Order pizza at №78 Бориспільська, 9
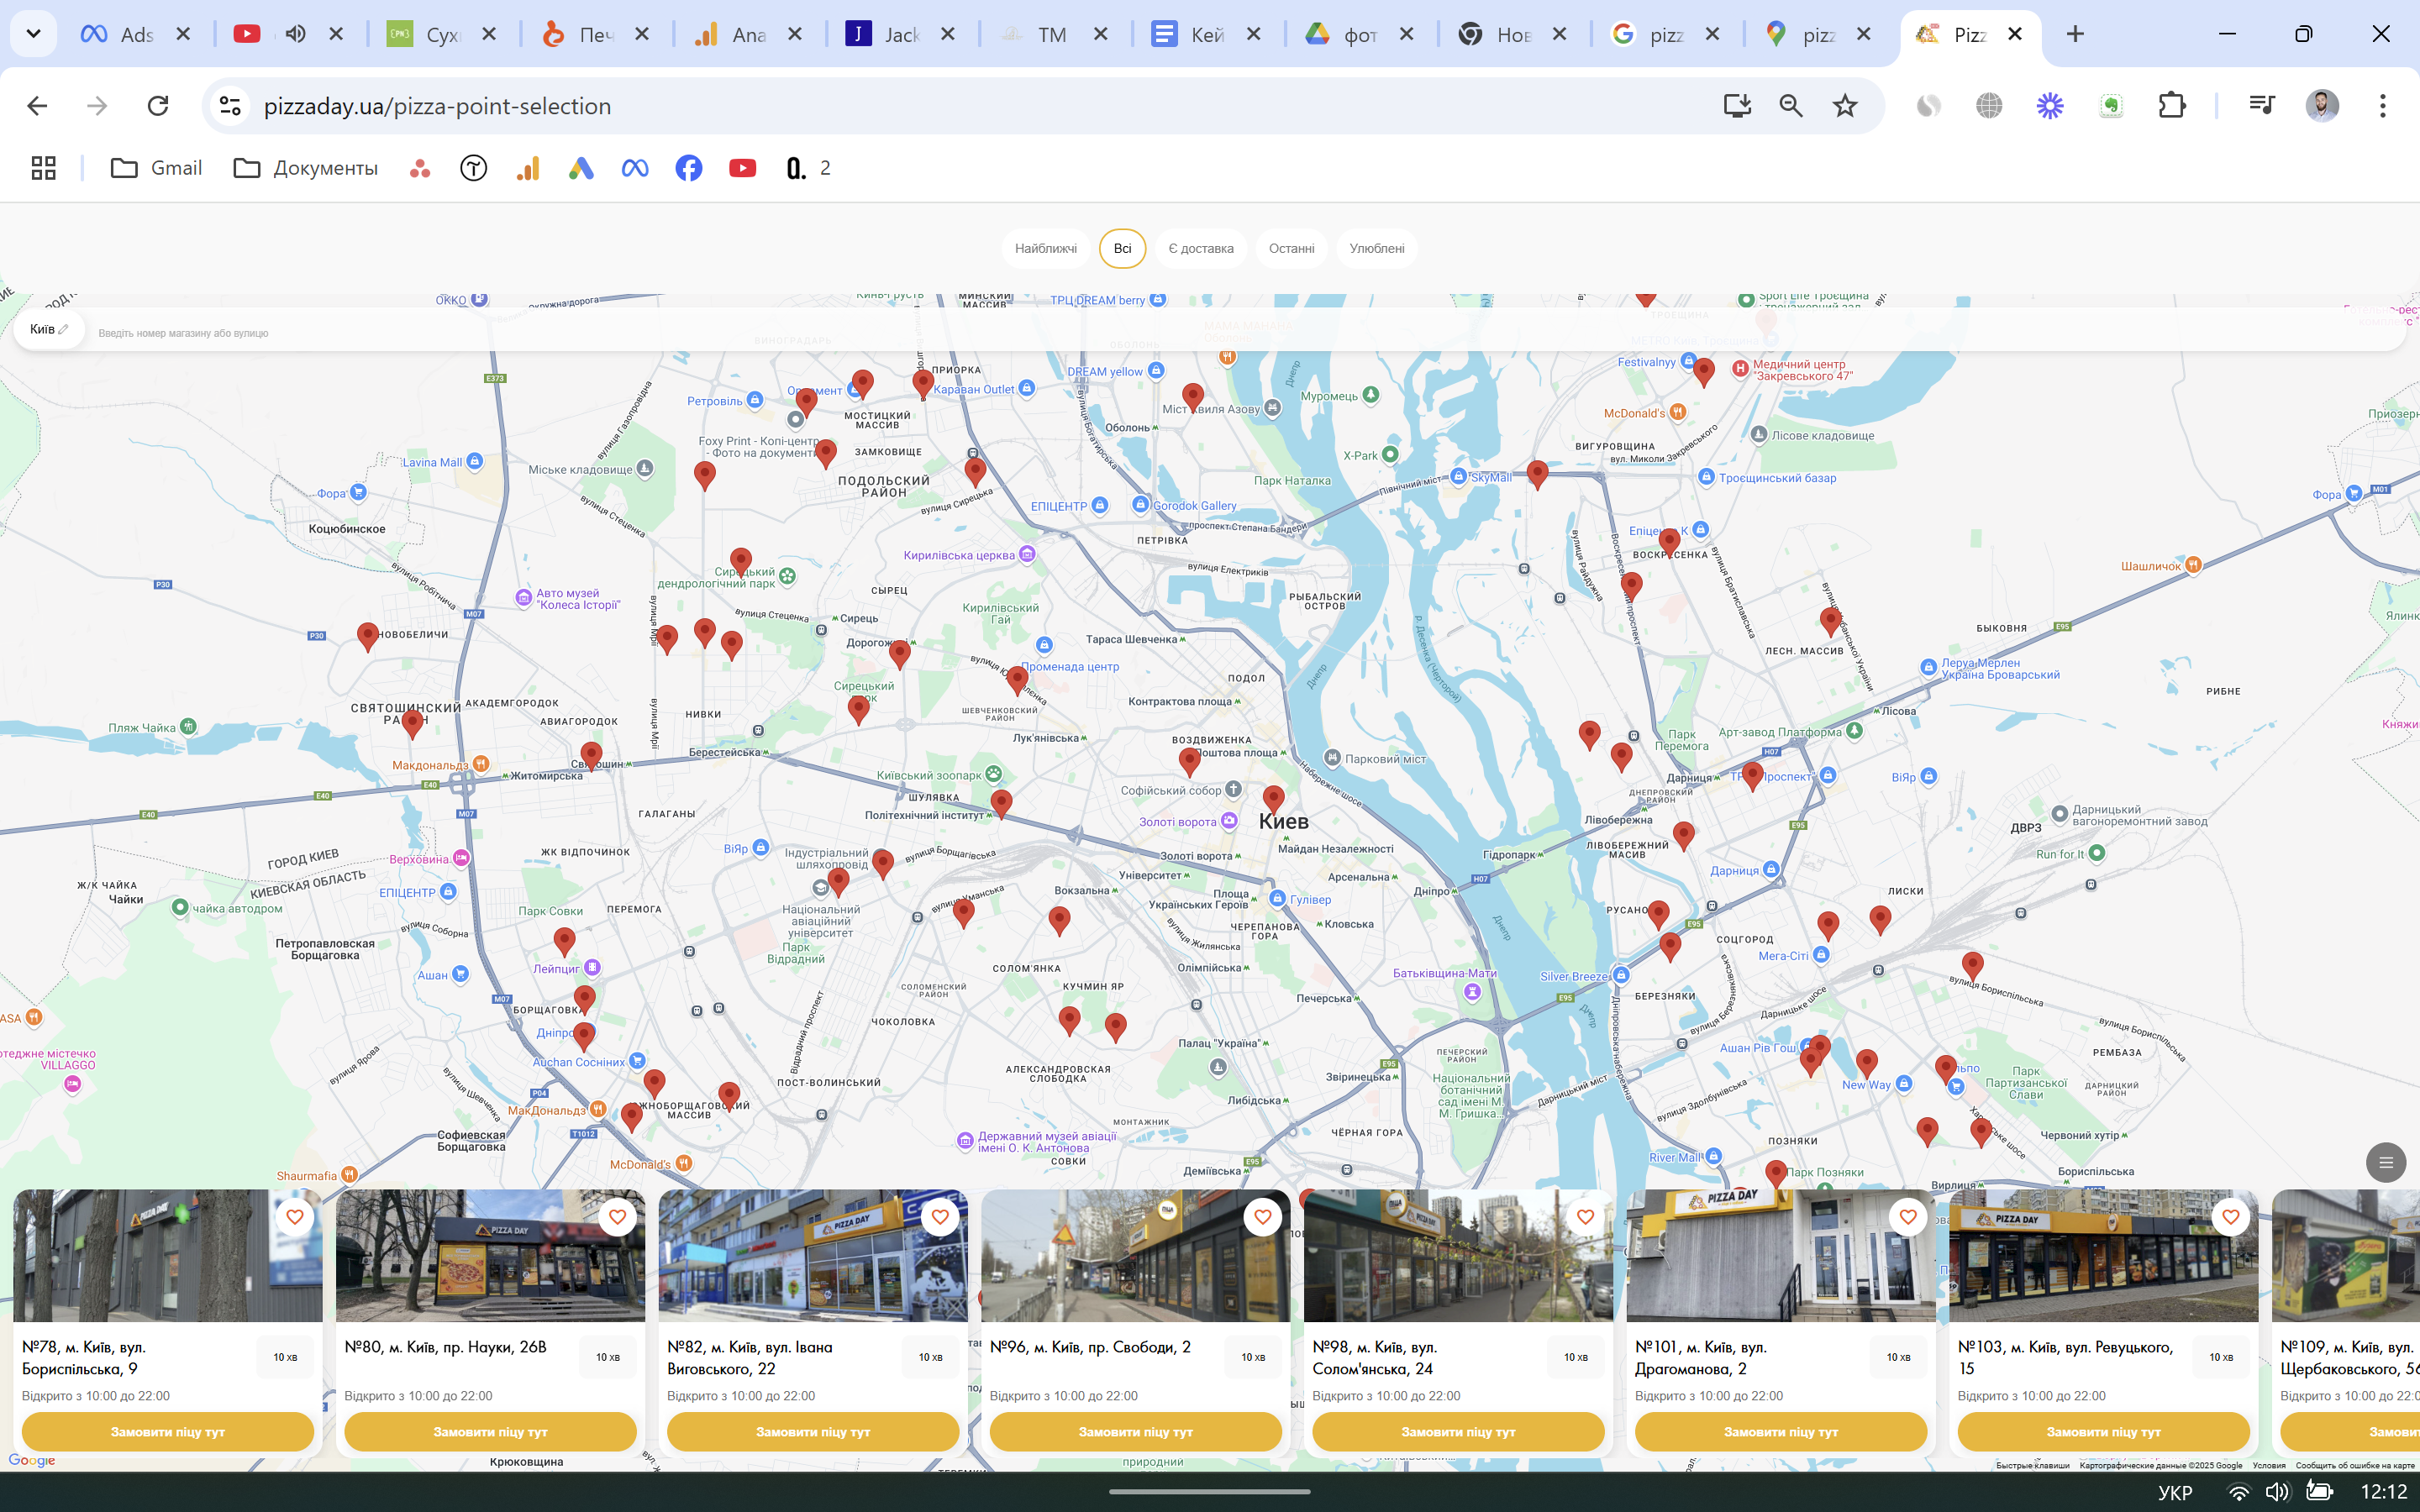Viewport: 2420px width, 1512px height. point(168,1432)
